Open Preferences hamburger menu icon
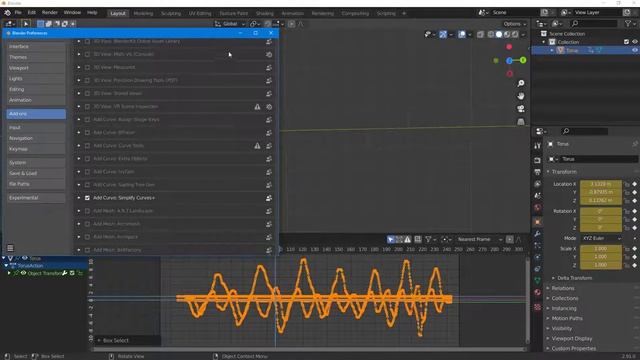Screen dimensions: 640x360 click(10, 248)
